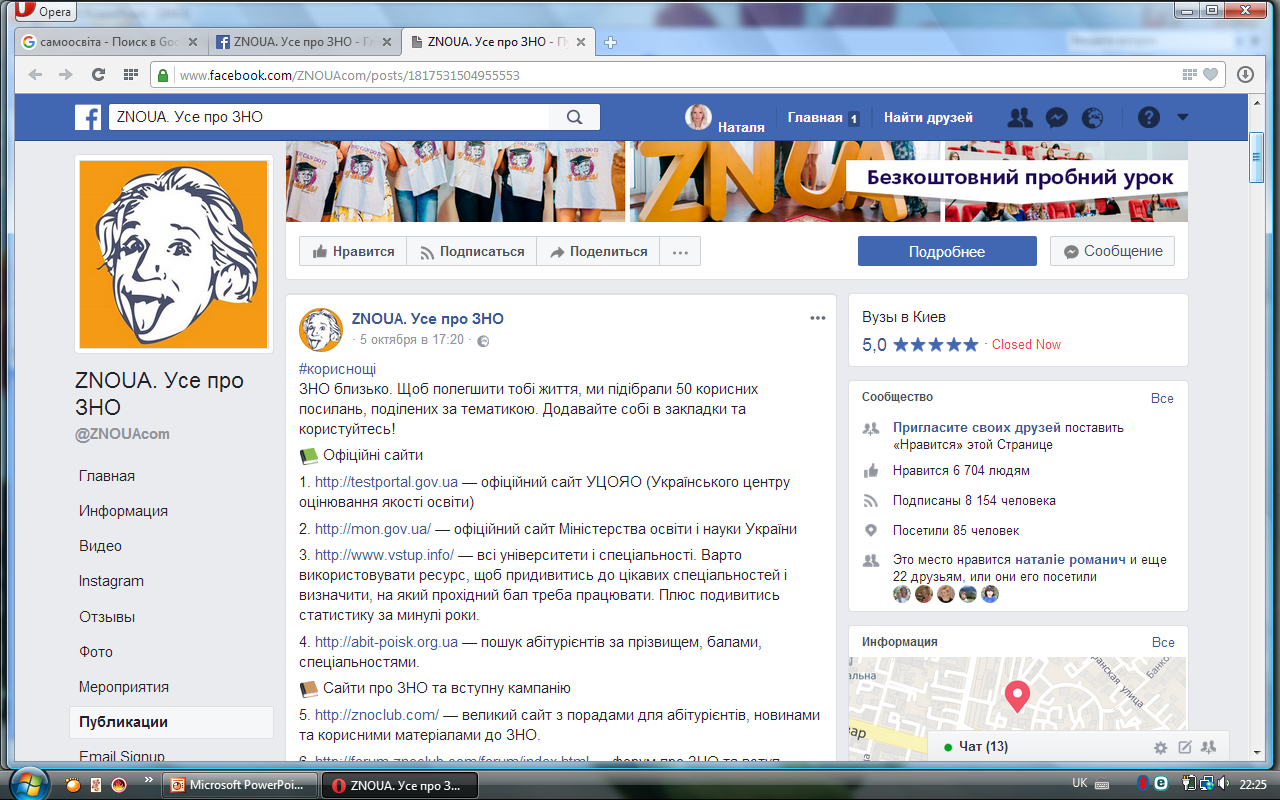Image resolution: width=1280 pixels, height=800 pixels.
Task: Open the page more options ellipsis button
Action: coord(680,251)
